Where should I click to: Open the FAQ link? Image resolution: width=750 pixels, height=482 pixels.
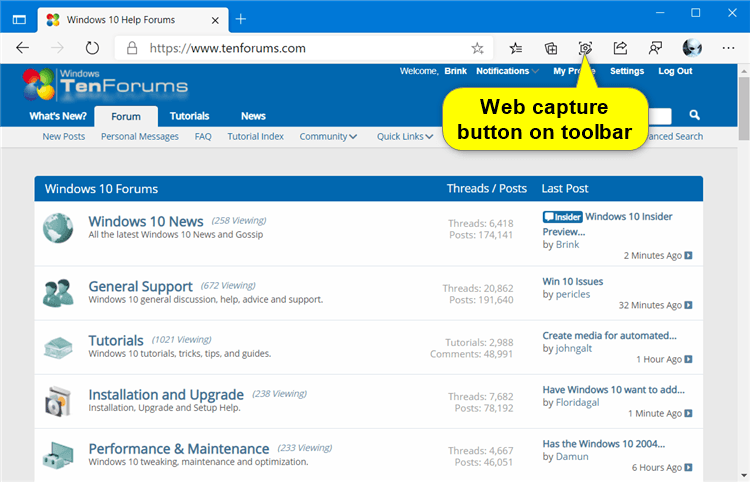203,136
